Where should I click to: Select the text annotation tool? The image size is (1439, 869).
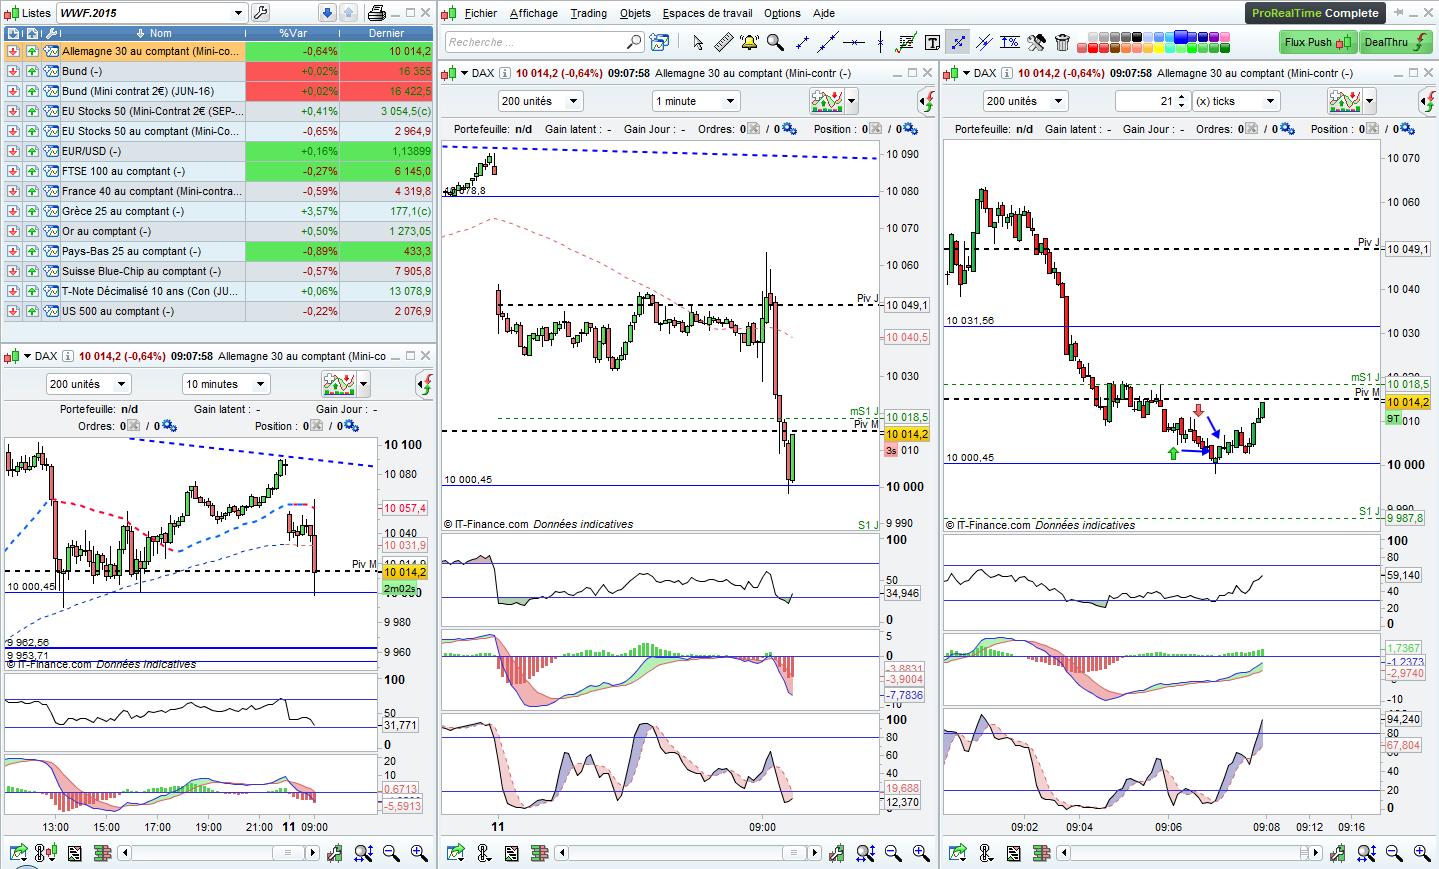click(932, 42)
